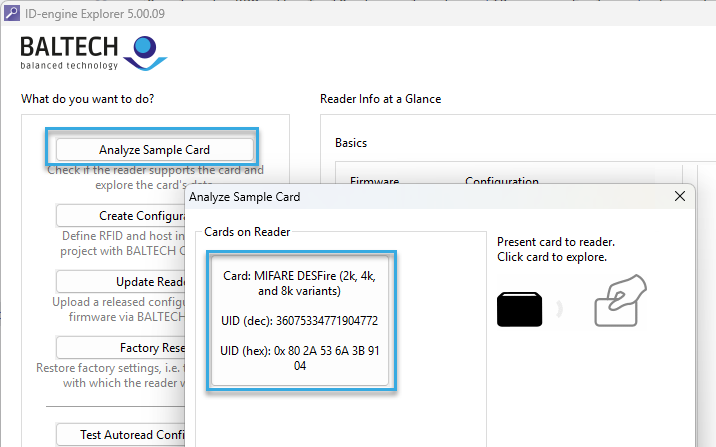Click the 'Define RFID and host' description text
Viewport: 716px width, 447px height.
[x=123, y=243]
